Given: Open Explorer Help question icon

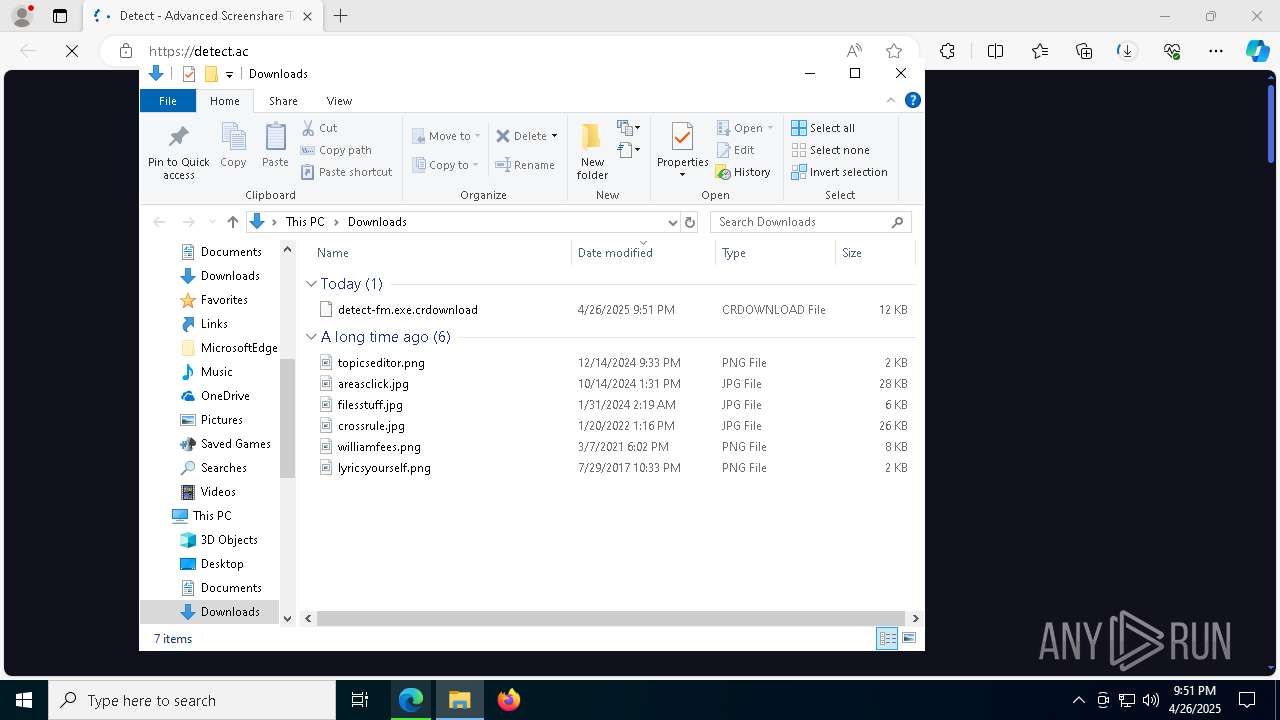Looking at the screenshot, I should (912, 100).
